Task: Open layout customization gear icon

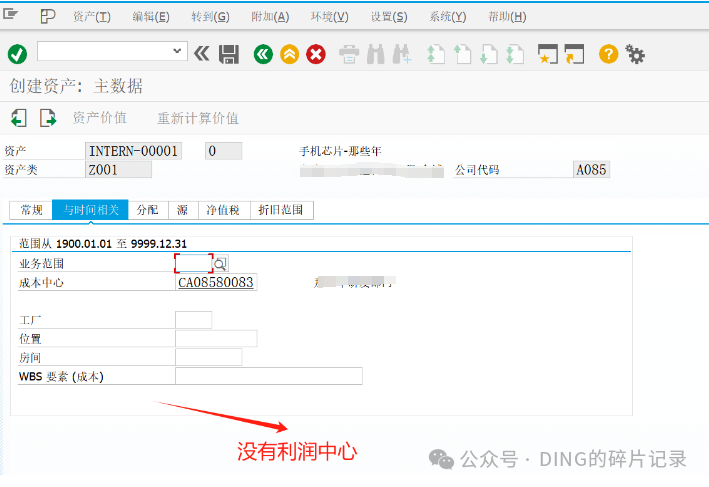Action: 635,54
